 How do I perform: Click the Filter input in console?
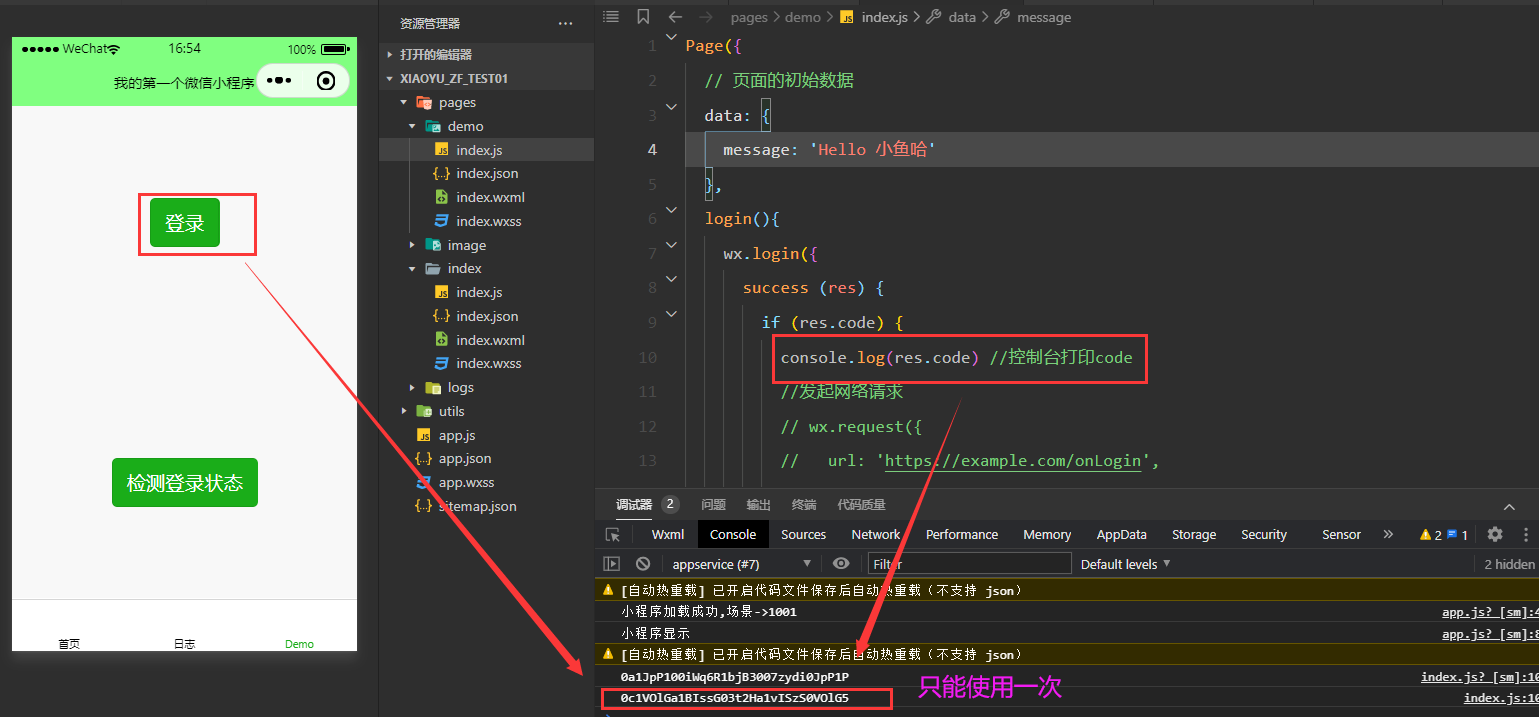tap(970, 564)
